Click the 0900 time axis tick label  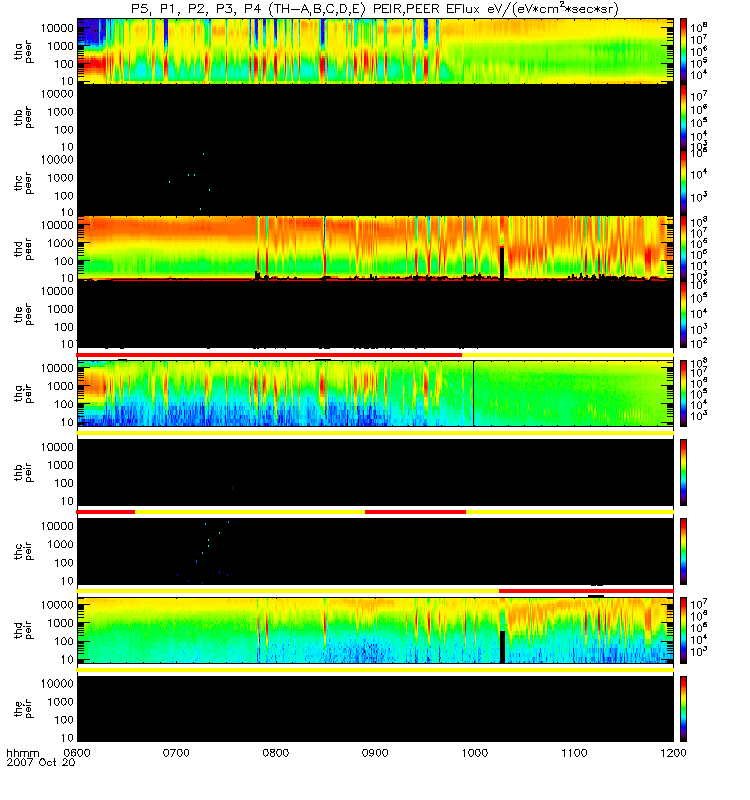375,753
